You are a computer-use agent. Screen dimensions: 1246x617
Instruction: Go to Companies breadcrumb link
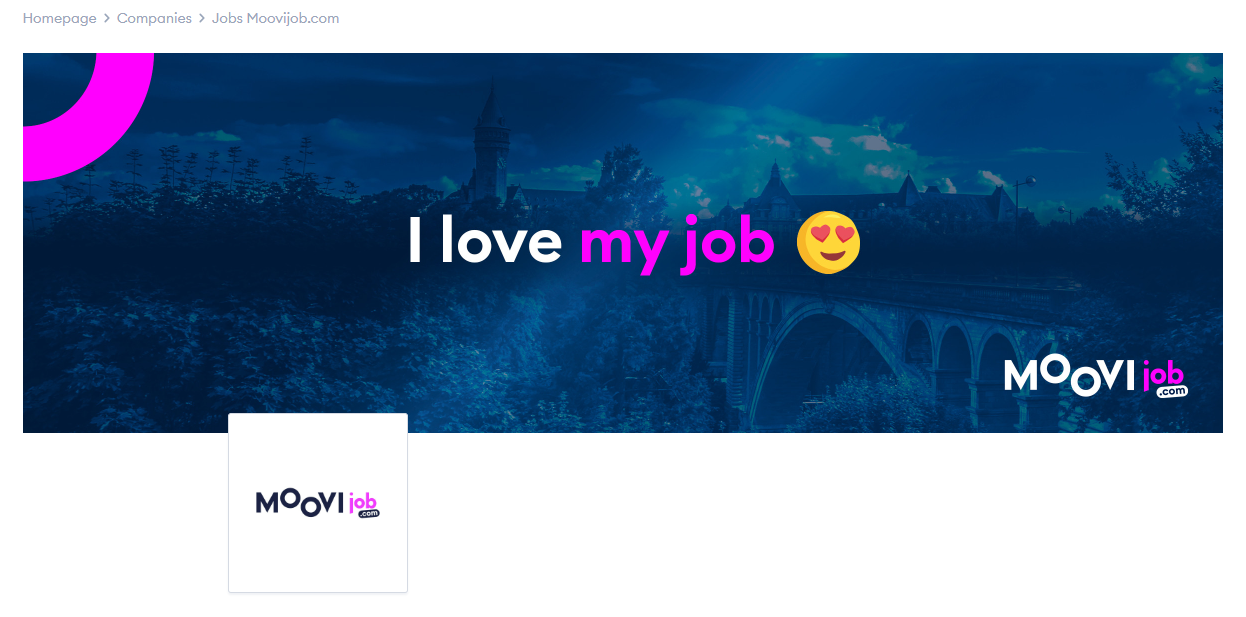pyautogui.click(x=154, y=18)
